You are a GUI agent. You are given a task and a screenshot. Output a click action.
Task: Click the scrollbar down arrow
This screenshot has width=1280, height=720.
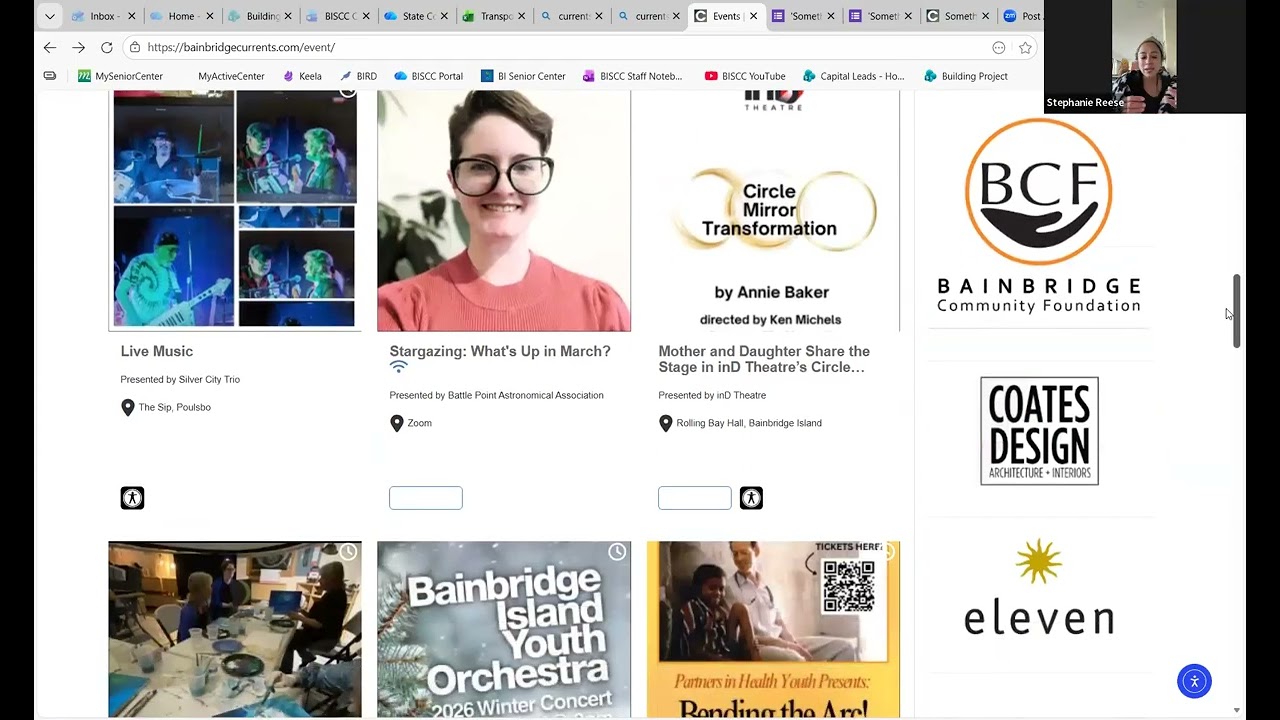tap(1236, 710)
